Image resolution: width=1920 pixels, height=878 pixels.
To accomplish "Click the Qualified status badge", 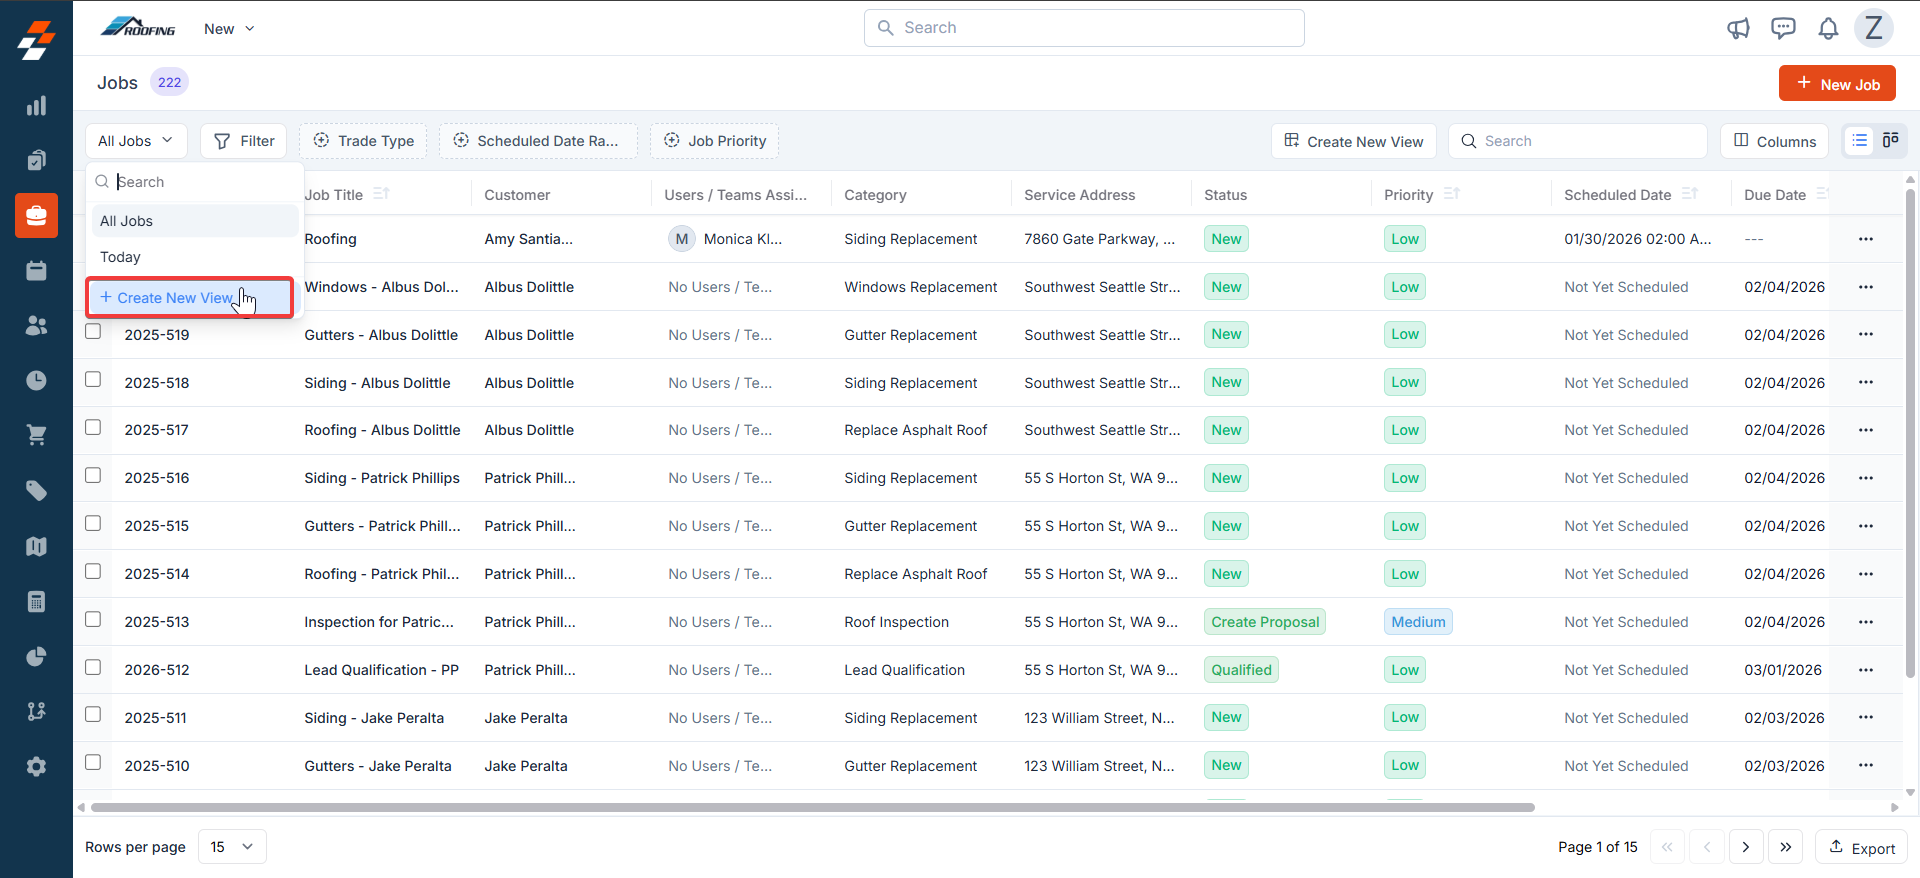I will coord(1241,670).
